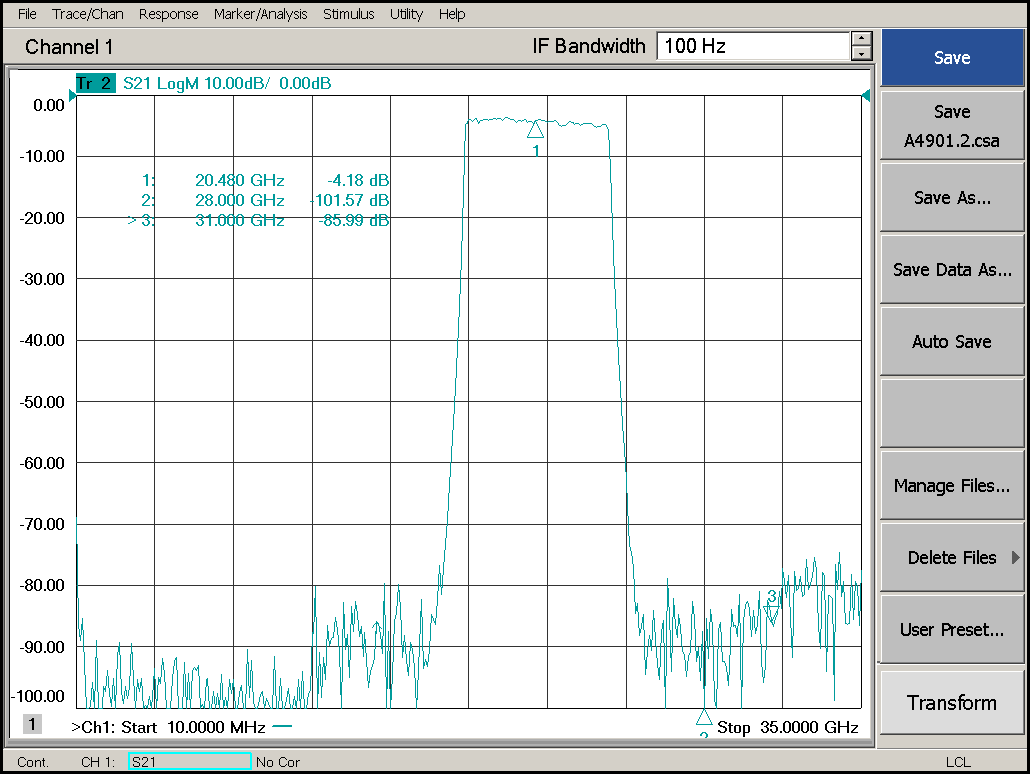The width and height of the screenshot is (1030, 774).
Task: Click the window 1 indicator box
Action: 32,724
